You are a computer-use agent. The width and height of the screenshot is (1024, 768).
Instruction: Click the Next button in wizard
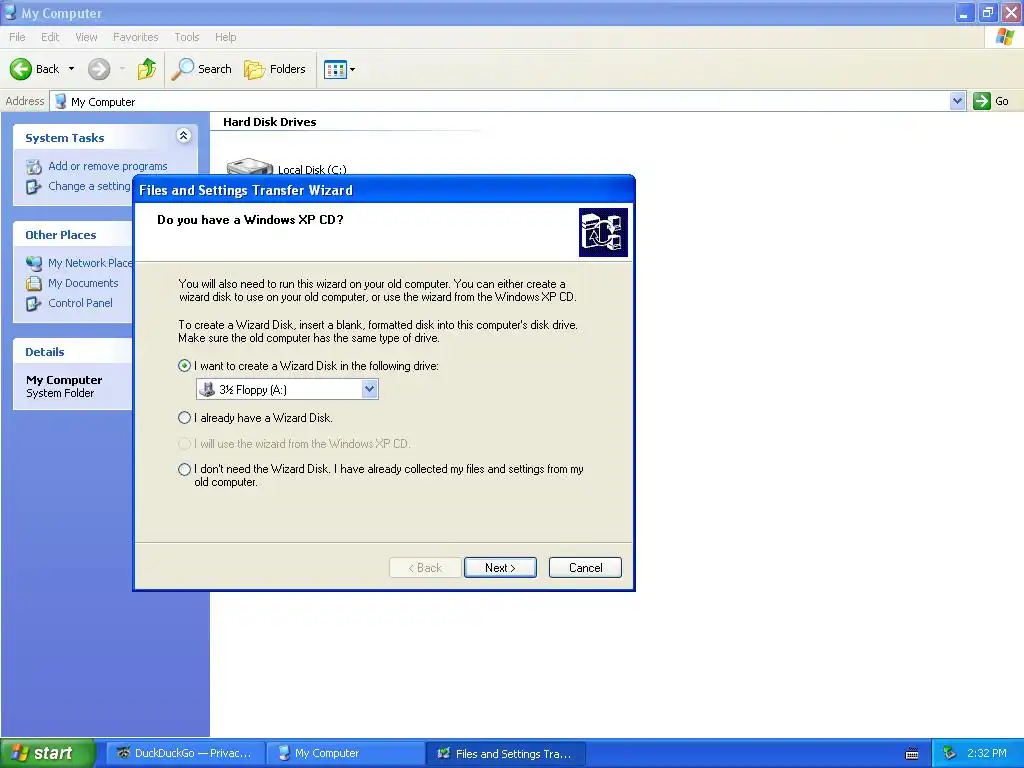click(x=500, y=568)
